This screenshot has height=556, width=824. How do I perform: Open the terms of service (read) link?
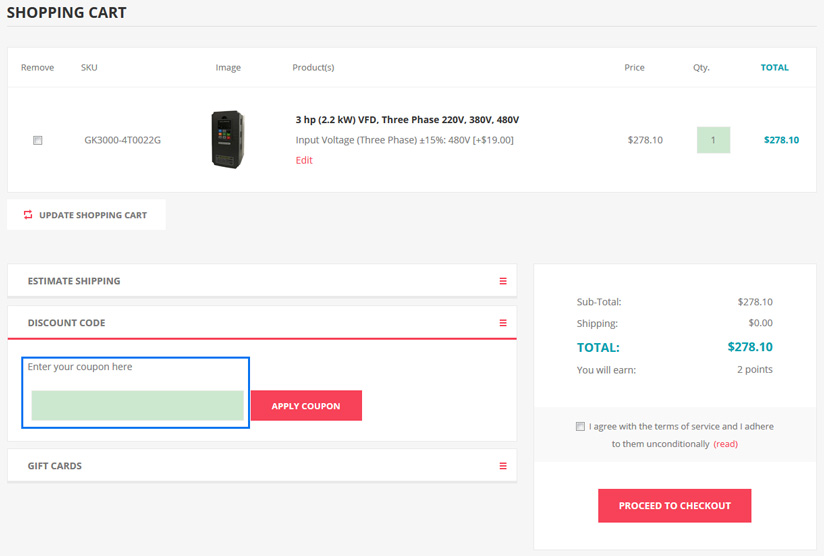pos(725,444)
